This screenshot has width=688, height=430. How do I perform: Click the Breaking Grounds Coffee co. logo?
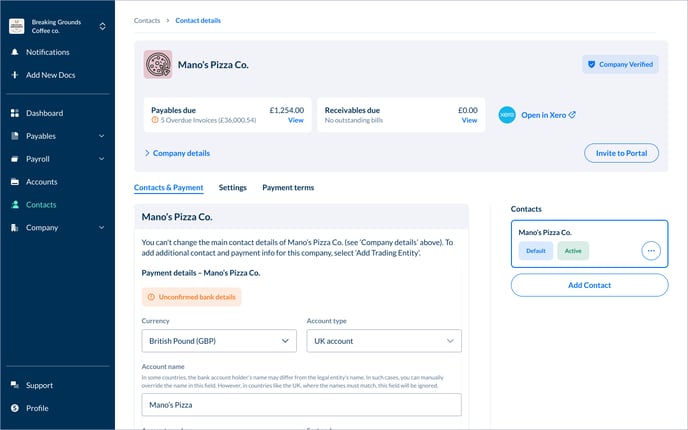[x=17, y=26]
